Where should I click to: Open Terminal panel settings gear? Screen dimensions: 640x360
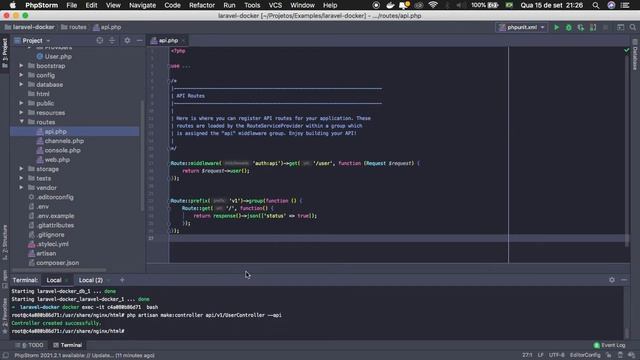pos(612,280)
